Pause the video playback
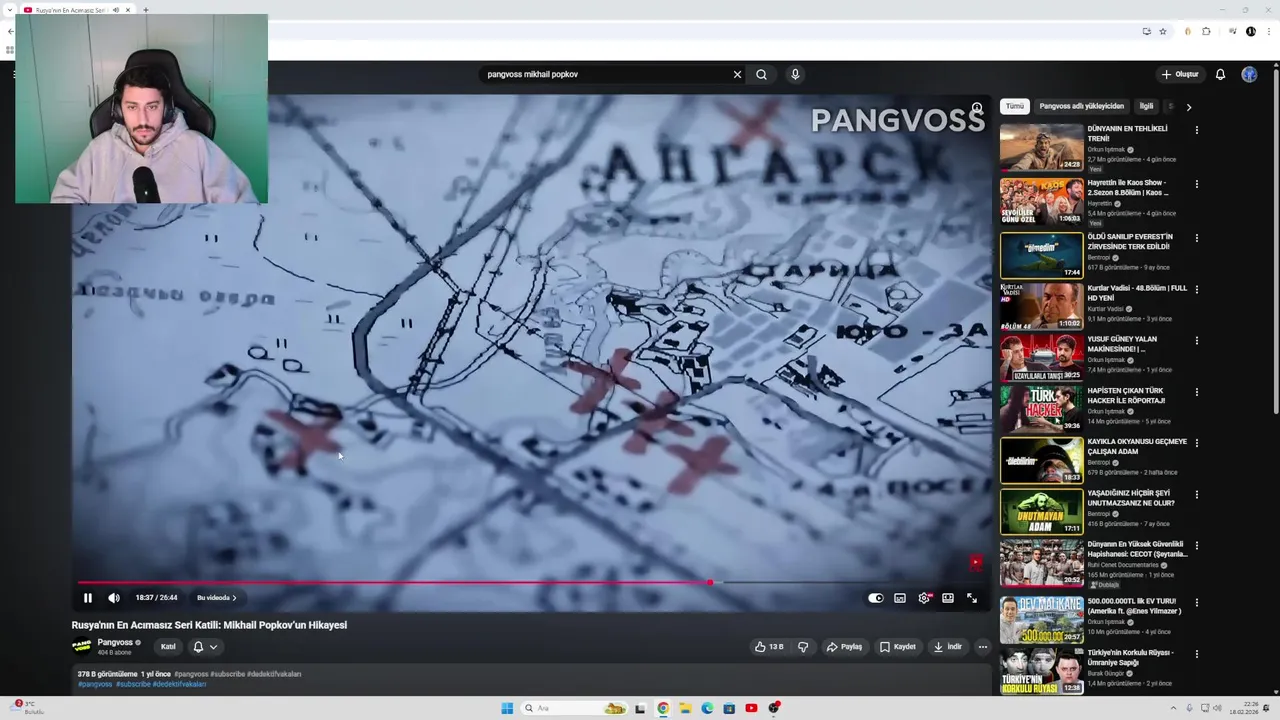This screenshot has width=1280, height=720. coord(87,598)
